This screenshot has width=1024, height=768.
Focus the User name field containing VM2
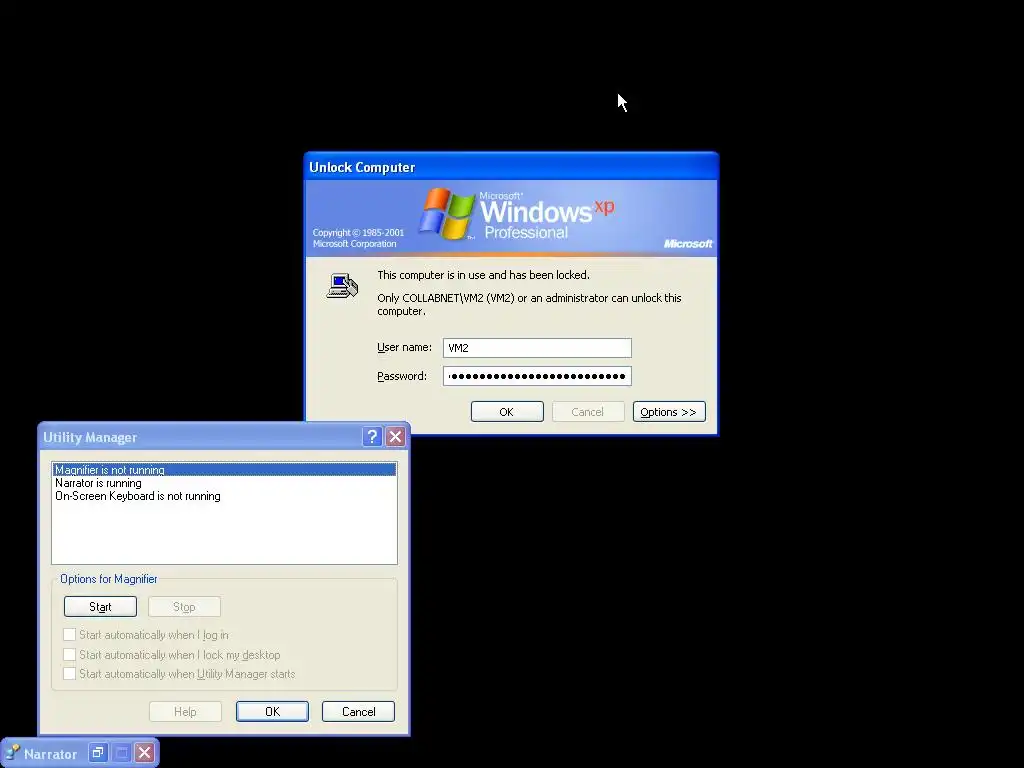[x=537, y=347]
